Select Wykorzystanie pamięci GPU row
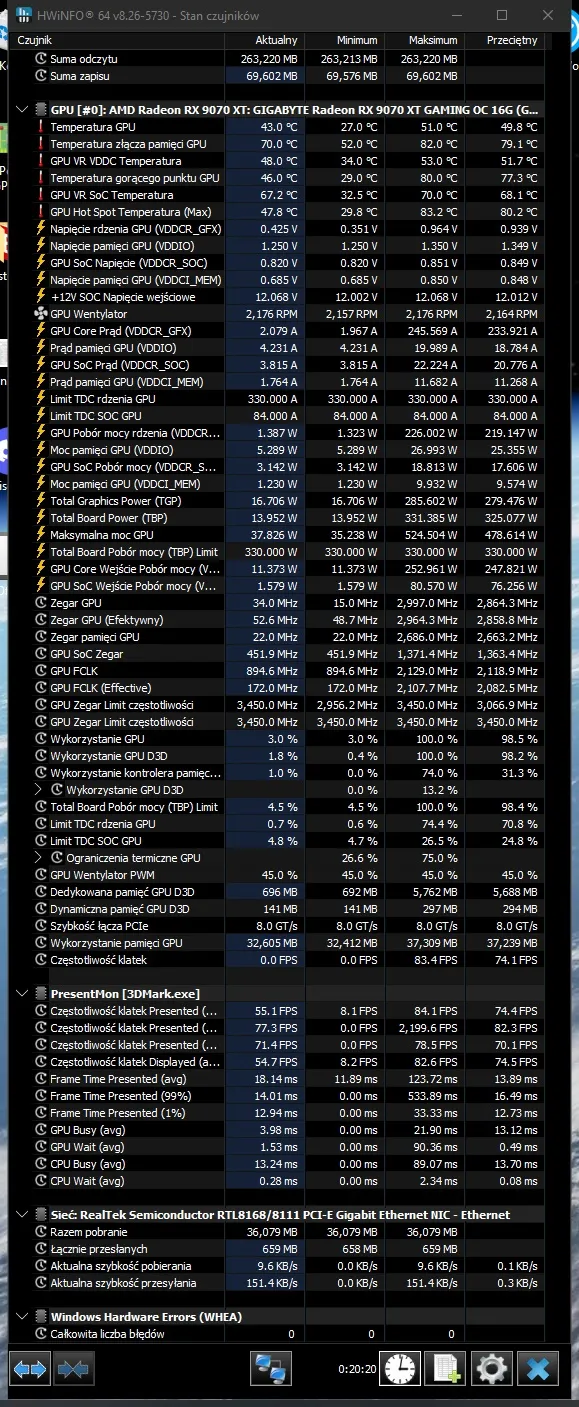The width and height of the screenshot is (579, 1407). pyautogui.click(x=278, y=943)
